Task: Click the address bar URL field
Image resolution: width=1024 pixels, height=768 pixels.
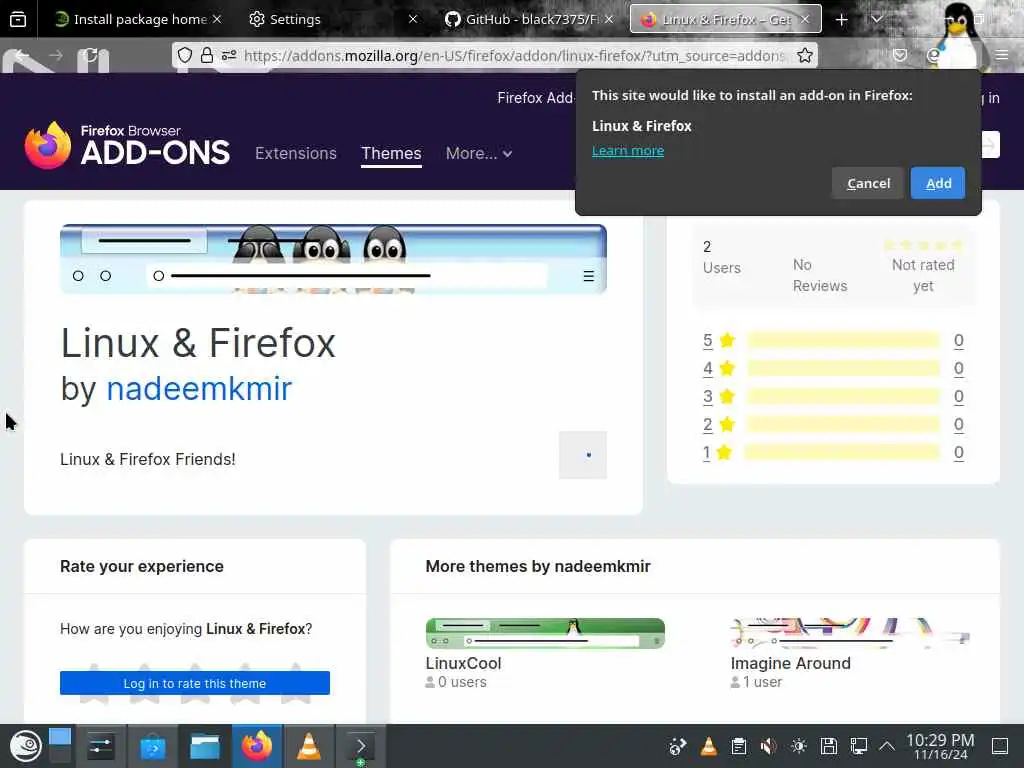Action: click(x=514, y=56)
